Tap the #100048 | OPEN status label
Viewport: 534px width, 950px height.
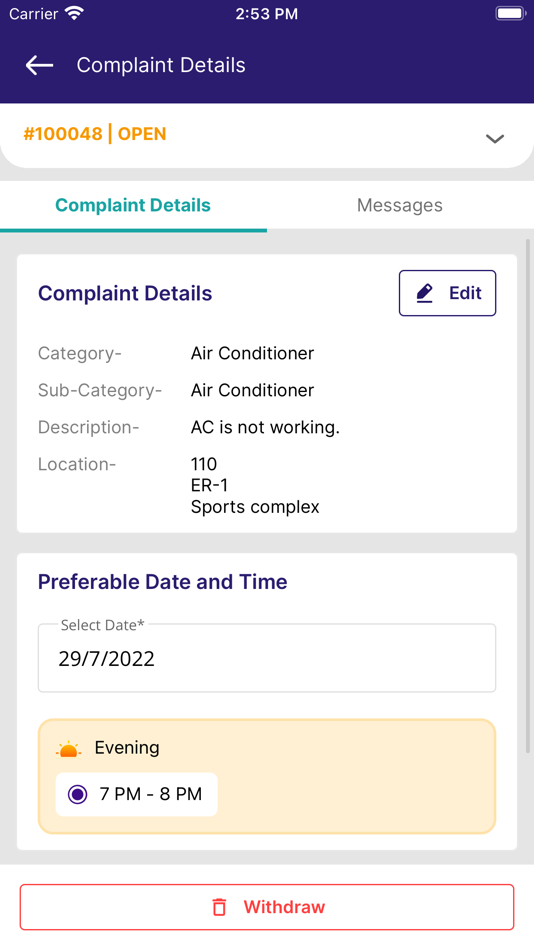point(95,134)
